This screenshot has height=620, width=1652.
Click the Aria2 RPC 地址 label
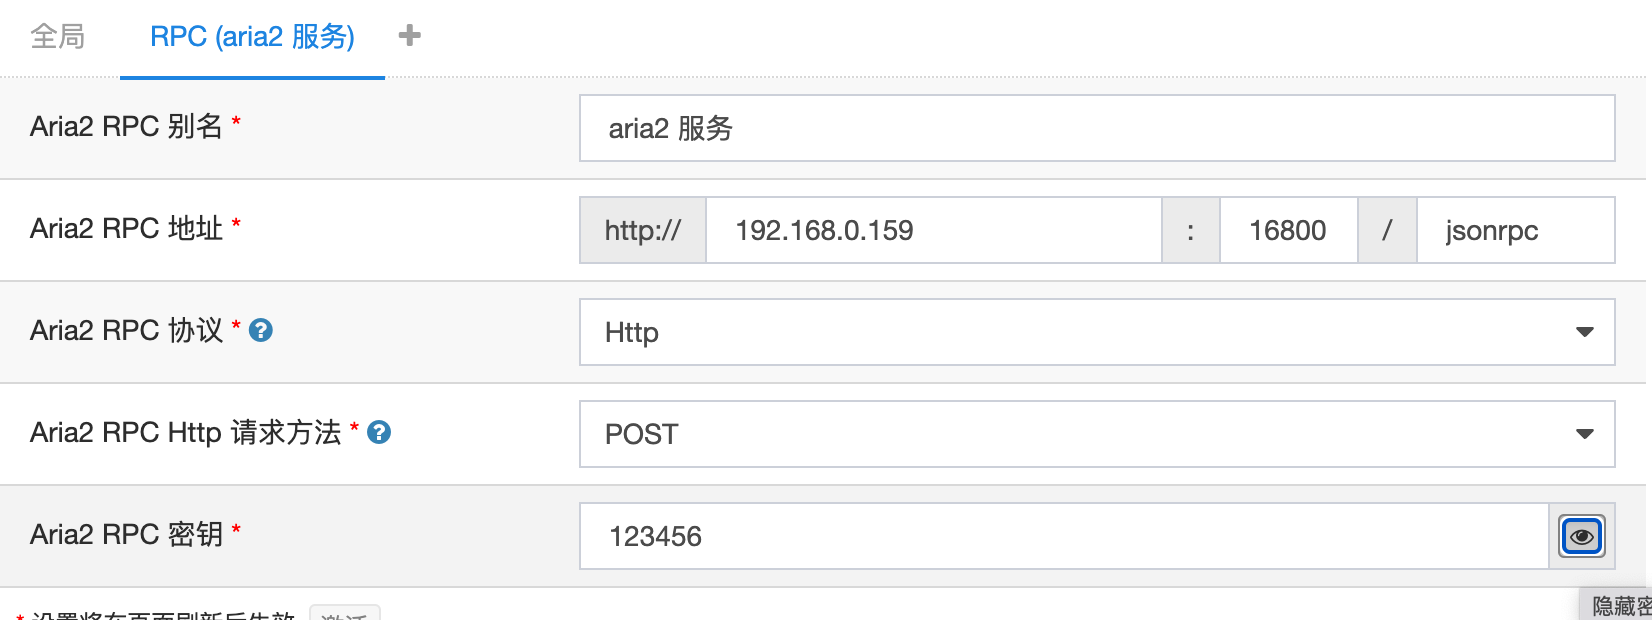(x=126, y=228)
